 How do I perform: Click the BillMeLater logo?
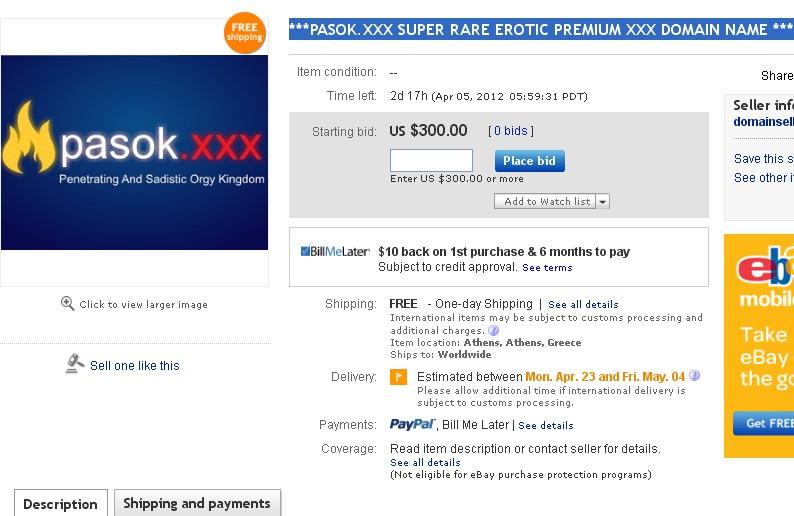(x=335, y=252)
